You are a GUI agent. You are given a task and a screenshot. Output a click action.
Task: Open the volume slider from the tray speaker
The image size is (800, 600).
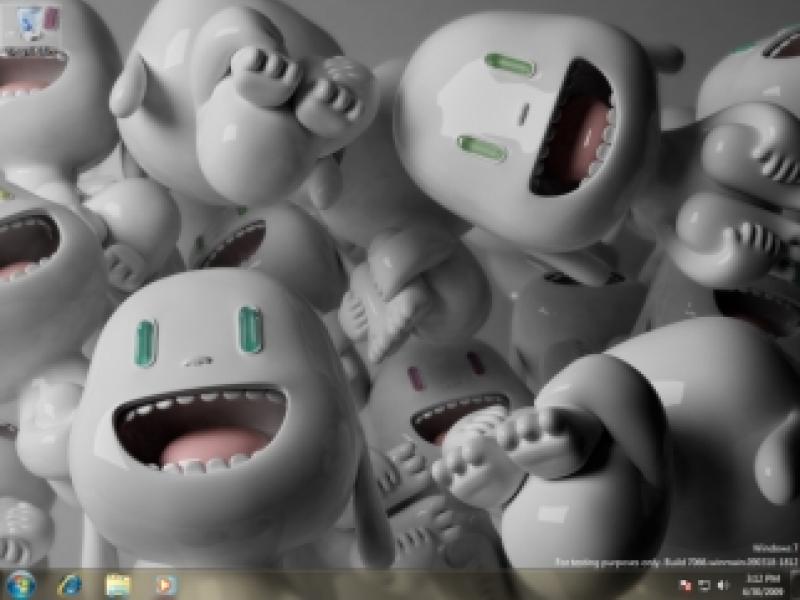pyautogui.click(x=722, y=583)
